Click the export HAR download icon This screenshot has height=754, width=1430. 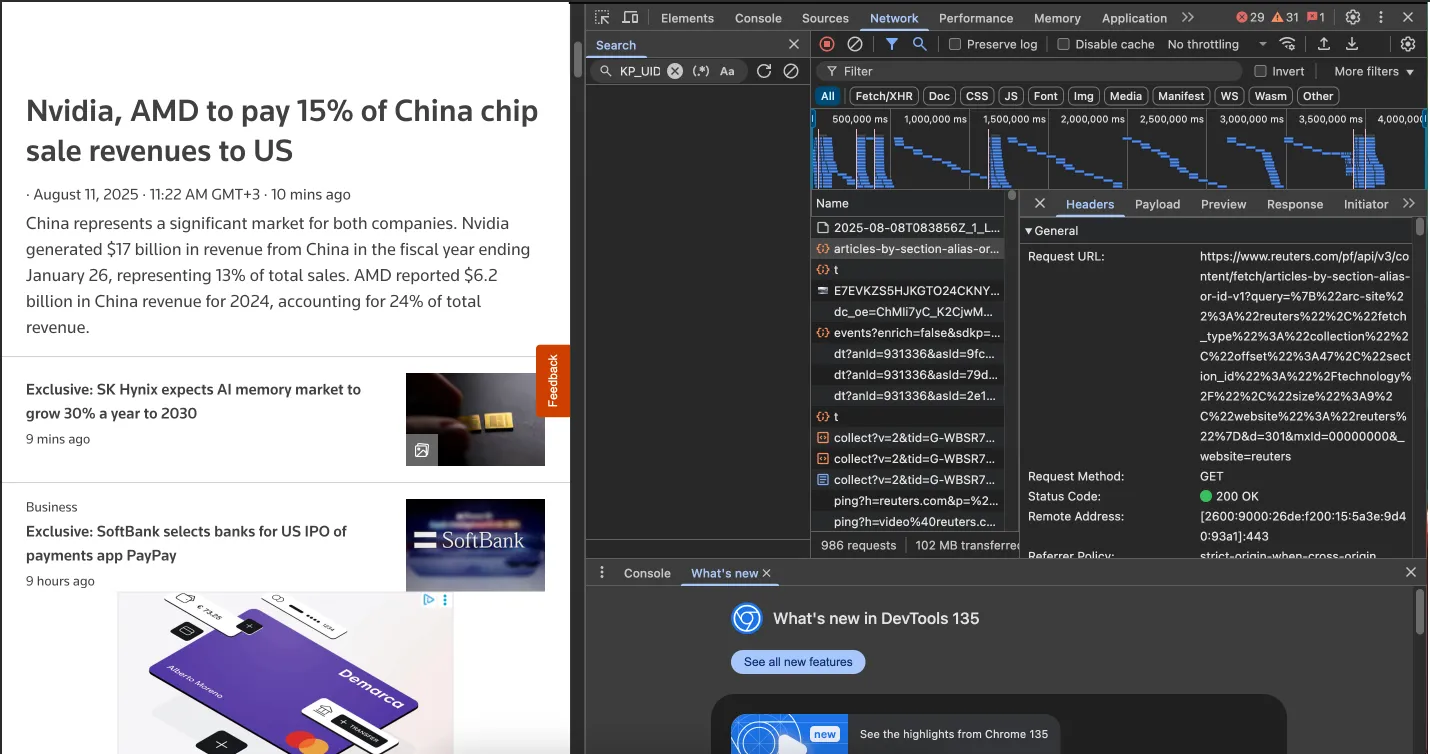1352,44
